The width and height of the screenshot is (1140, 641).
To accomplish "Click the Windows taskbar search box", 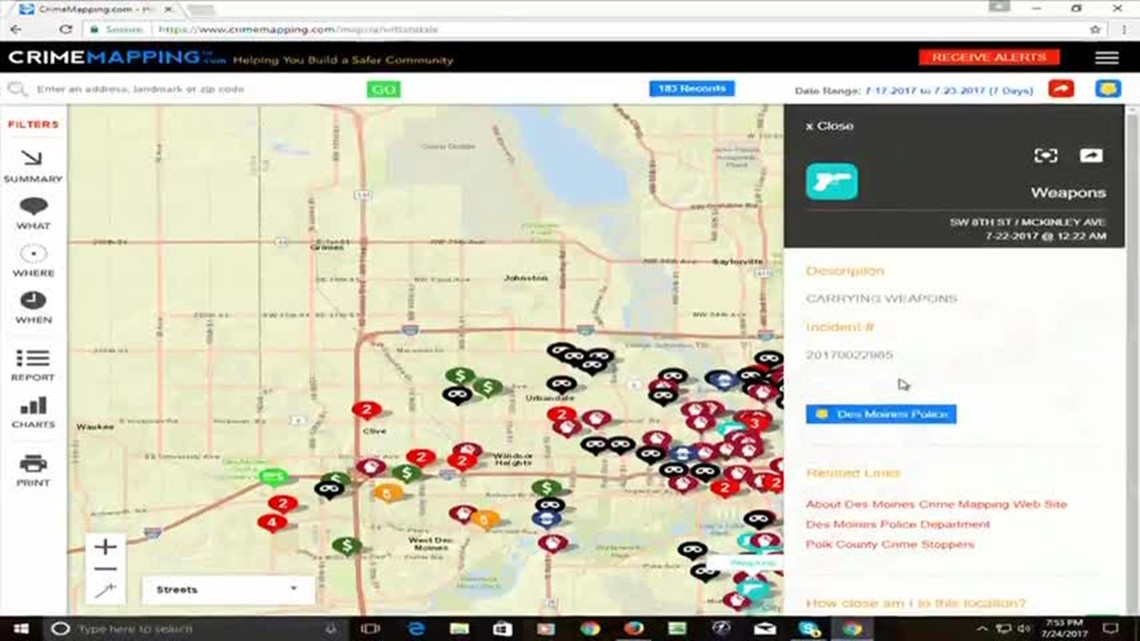I will tap(195, 629).
